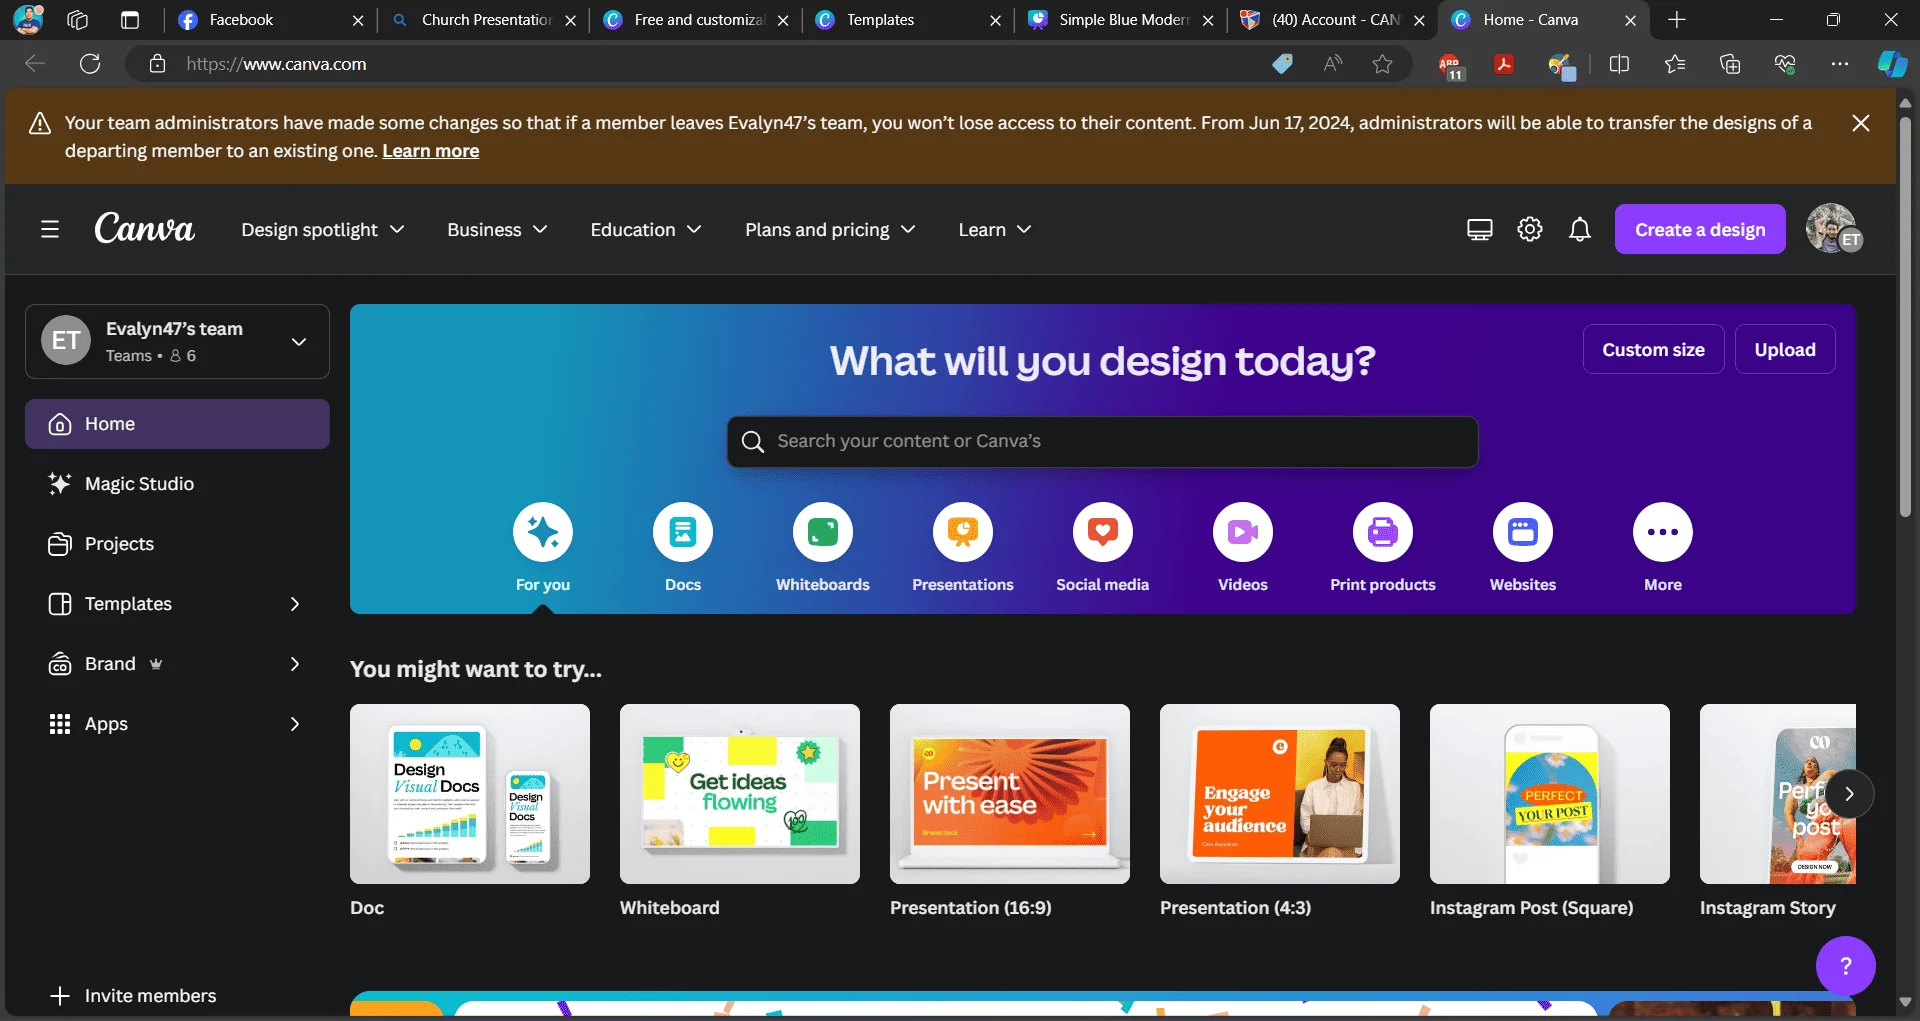
Task: Expand the Apps sidebar arrow
Action: click(294, 724)
